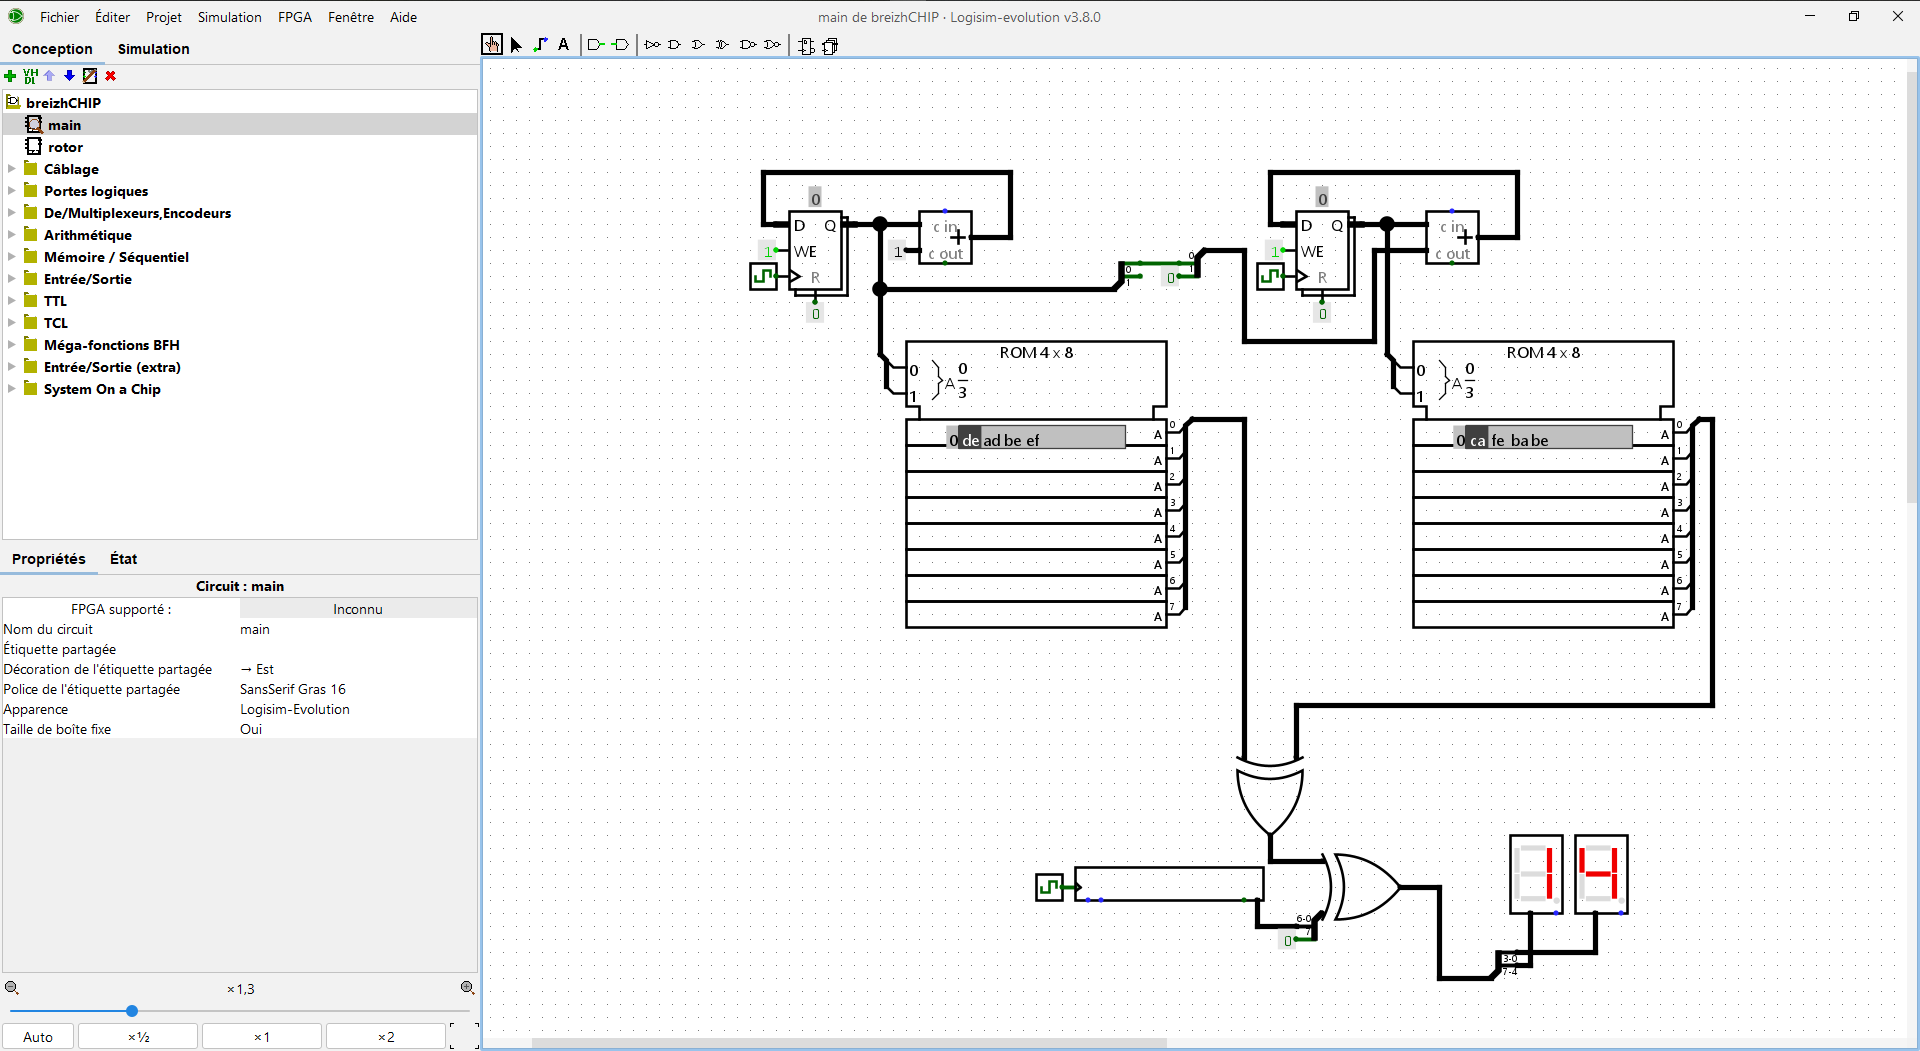
Task: Expand the Arithmétique folder
Action: pos(12,235)
